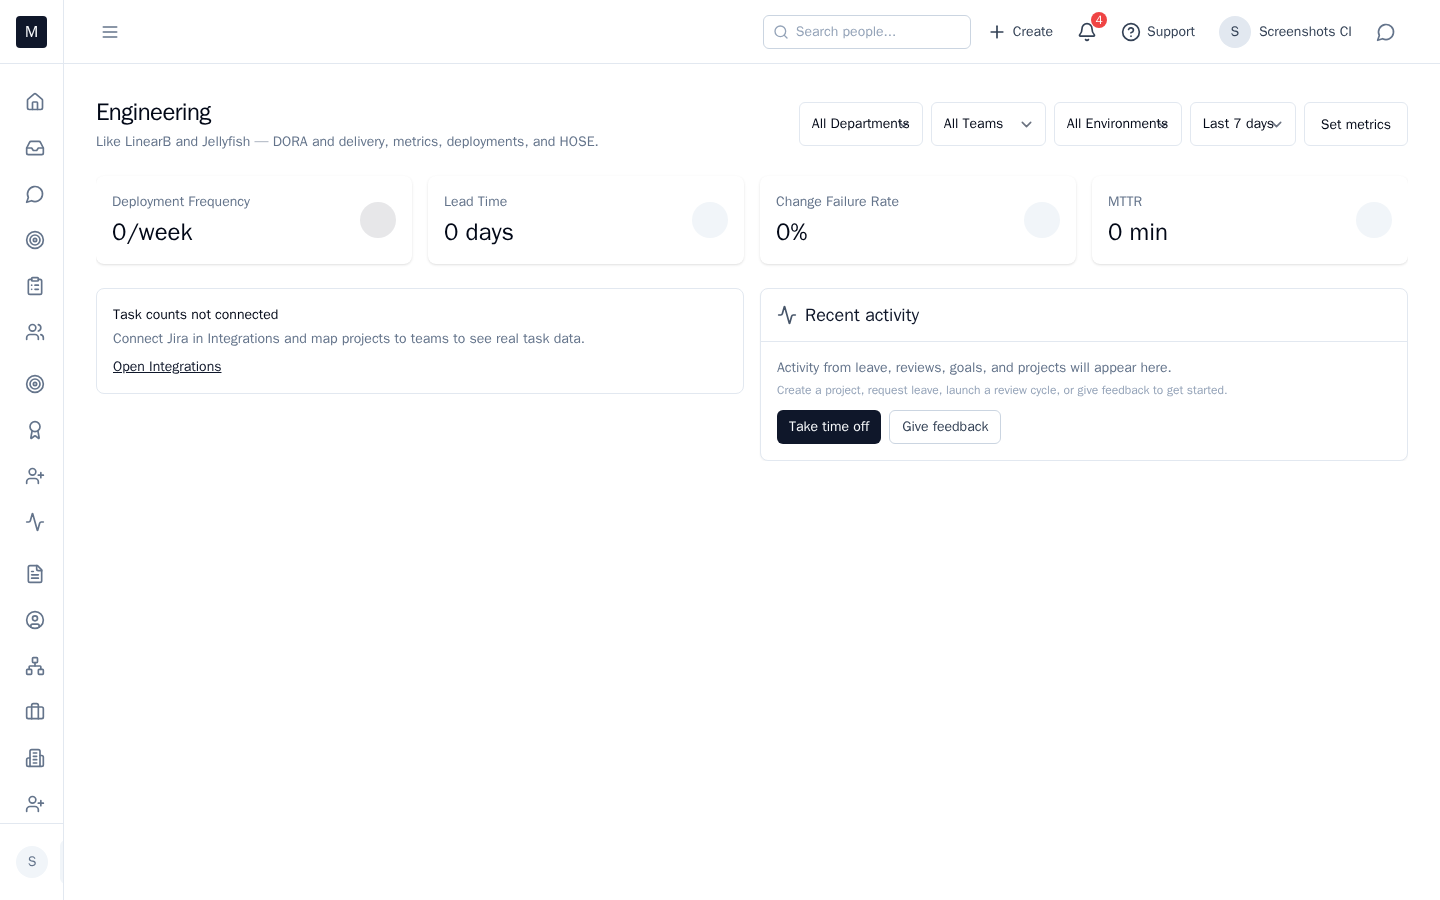Click the chat bubble icon in top bar
The width and height of the screenshot is (1440, 900).
[x=1385, y=32]
